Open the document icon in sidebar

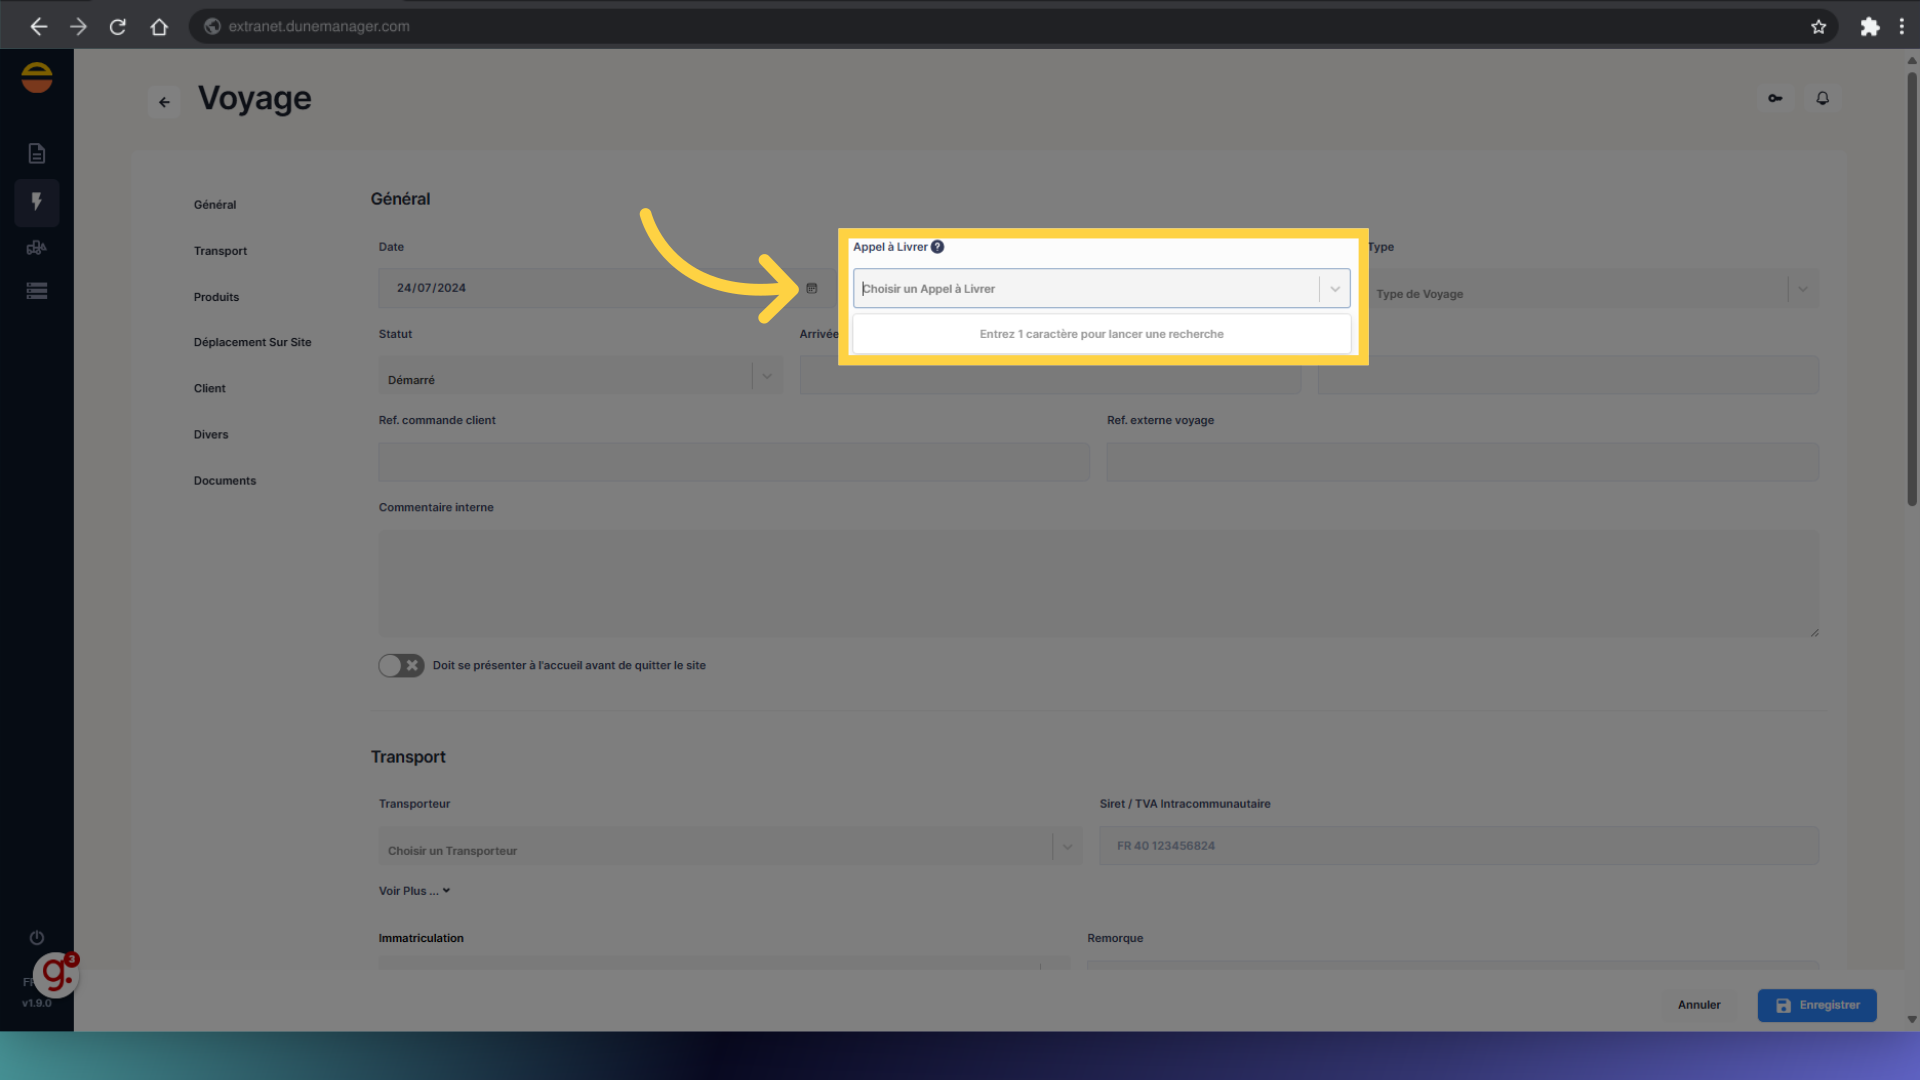[37, 153]
